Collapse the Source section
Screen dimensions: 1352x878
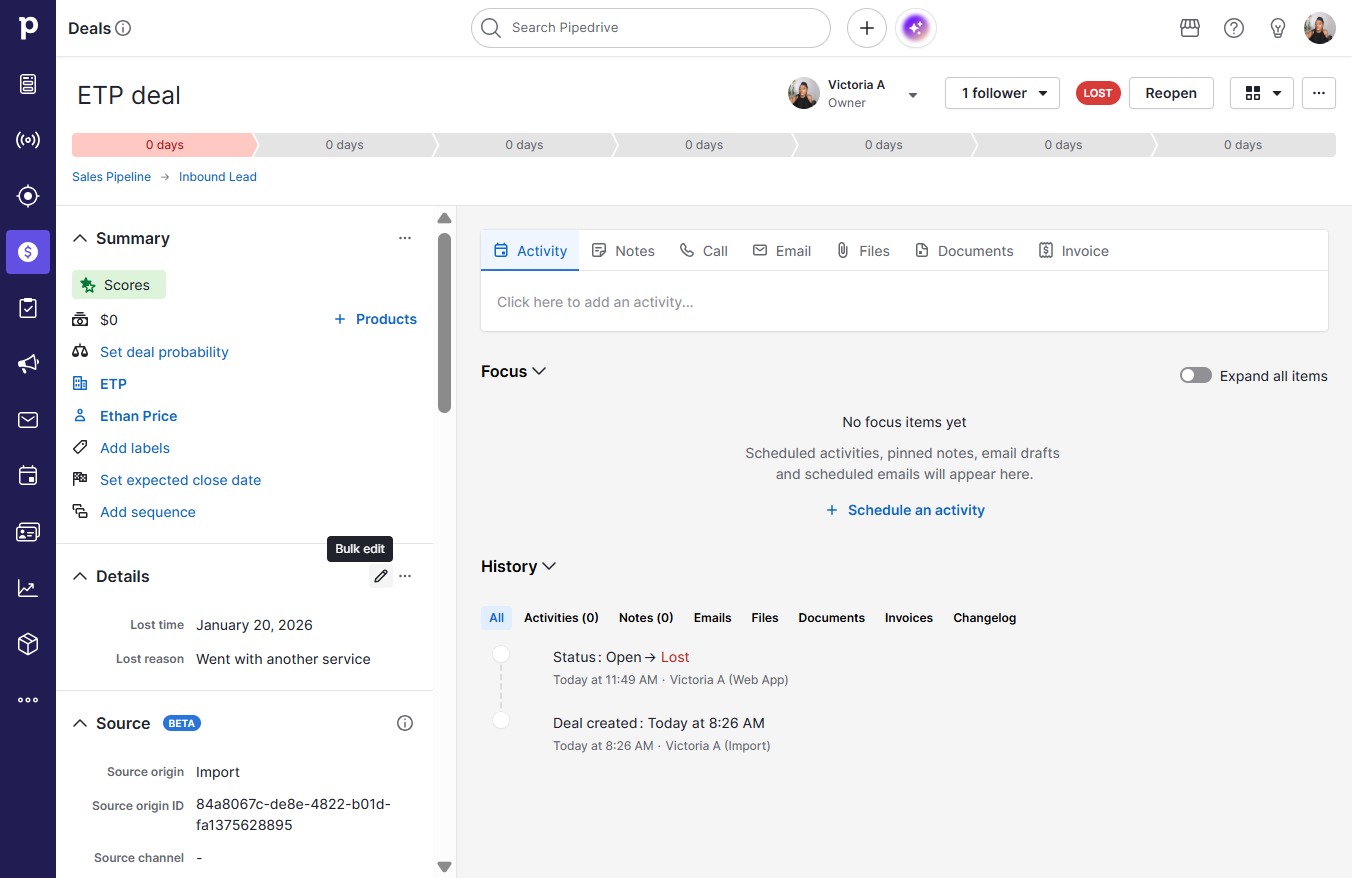pyautogui.click(x=80, y=723)
